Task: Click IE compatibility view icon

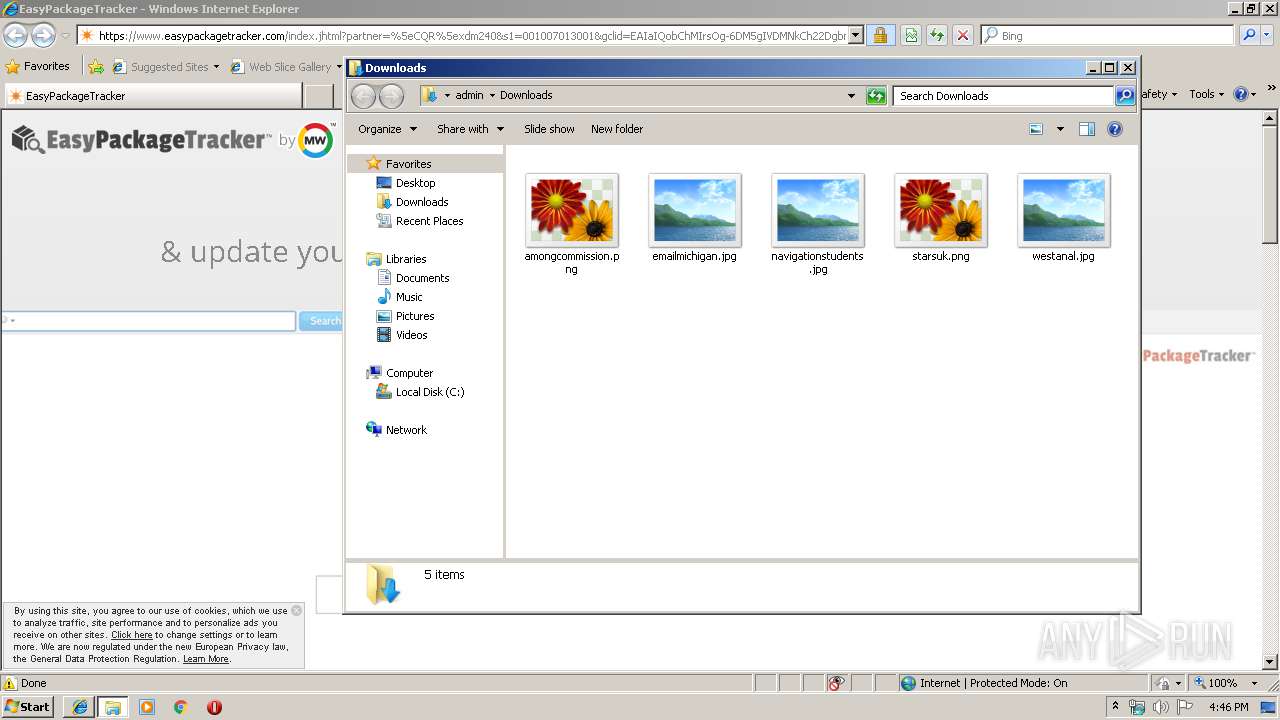Action: click(x=911, y=36)
